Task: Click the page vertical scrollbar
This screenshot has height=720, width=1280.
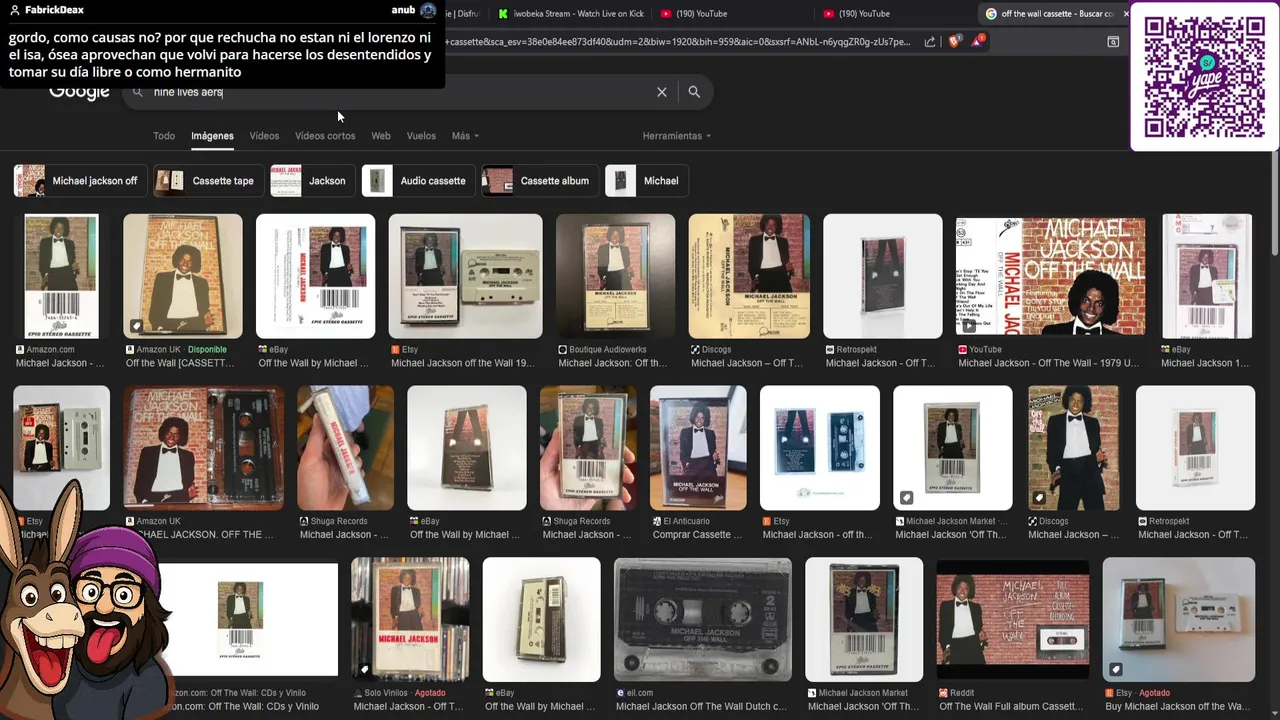Action: click(1274, 204)
